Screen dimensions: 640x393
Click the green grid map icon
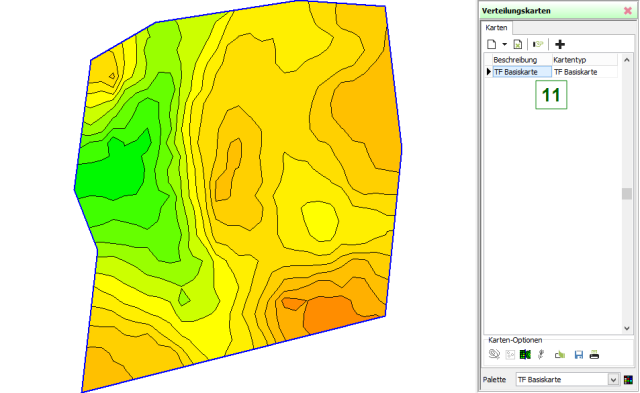click(x=525, y=355)
